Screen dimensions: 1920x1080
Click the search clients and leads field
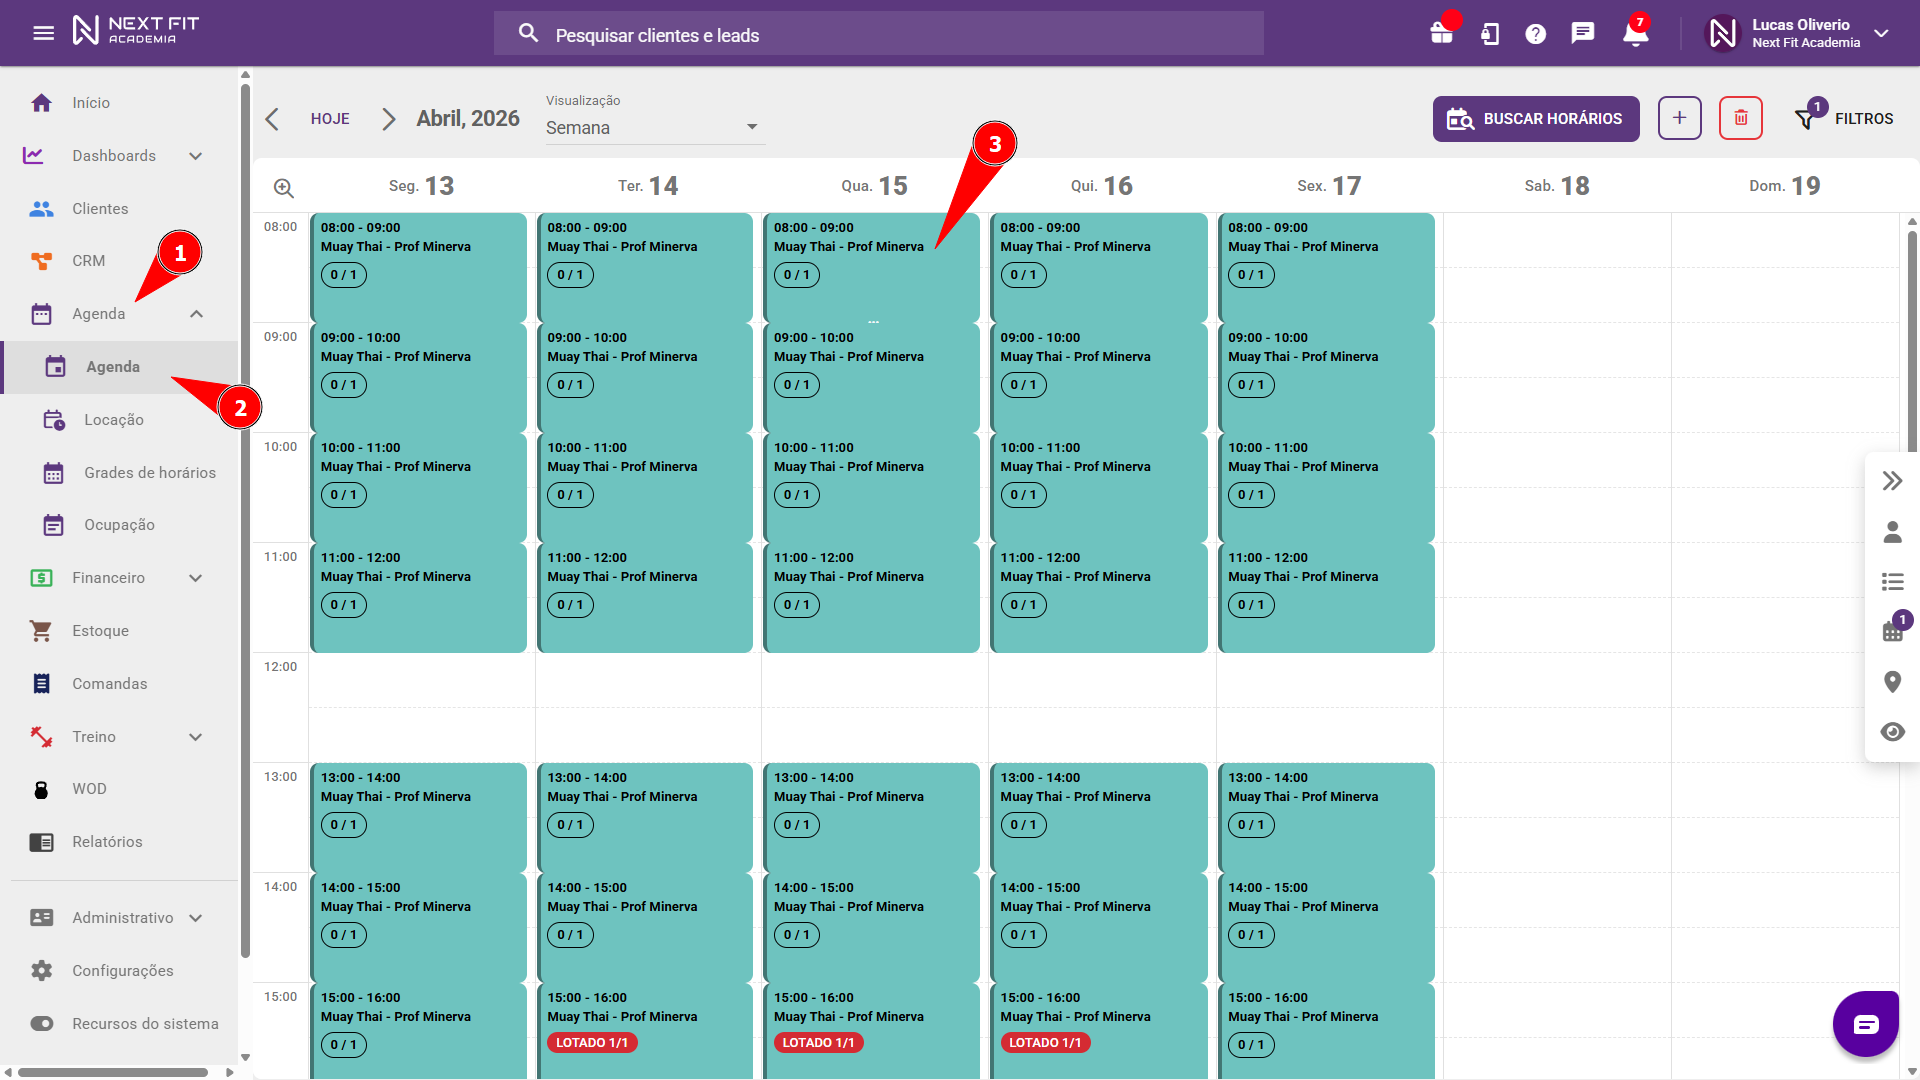point(878,35)
